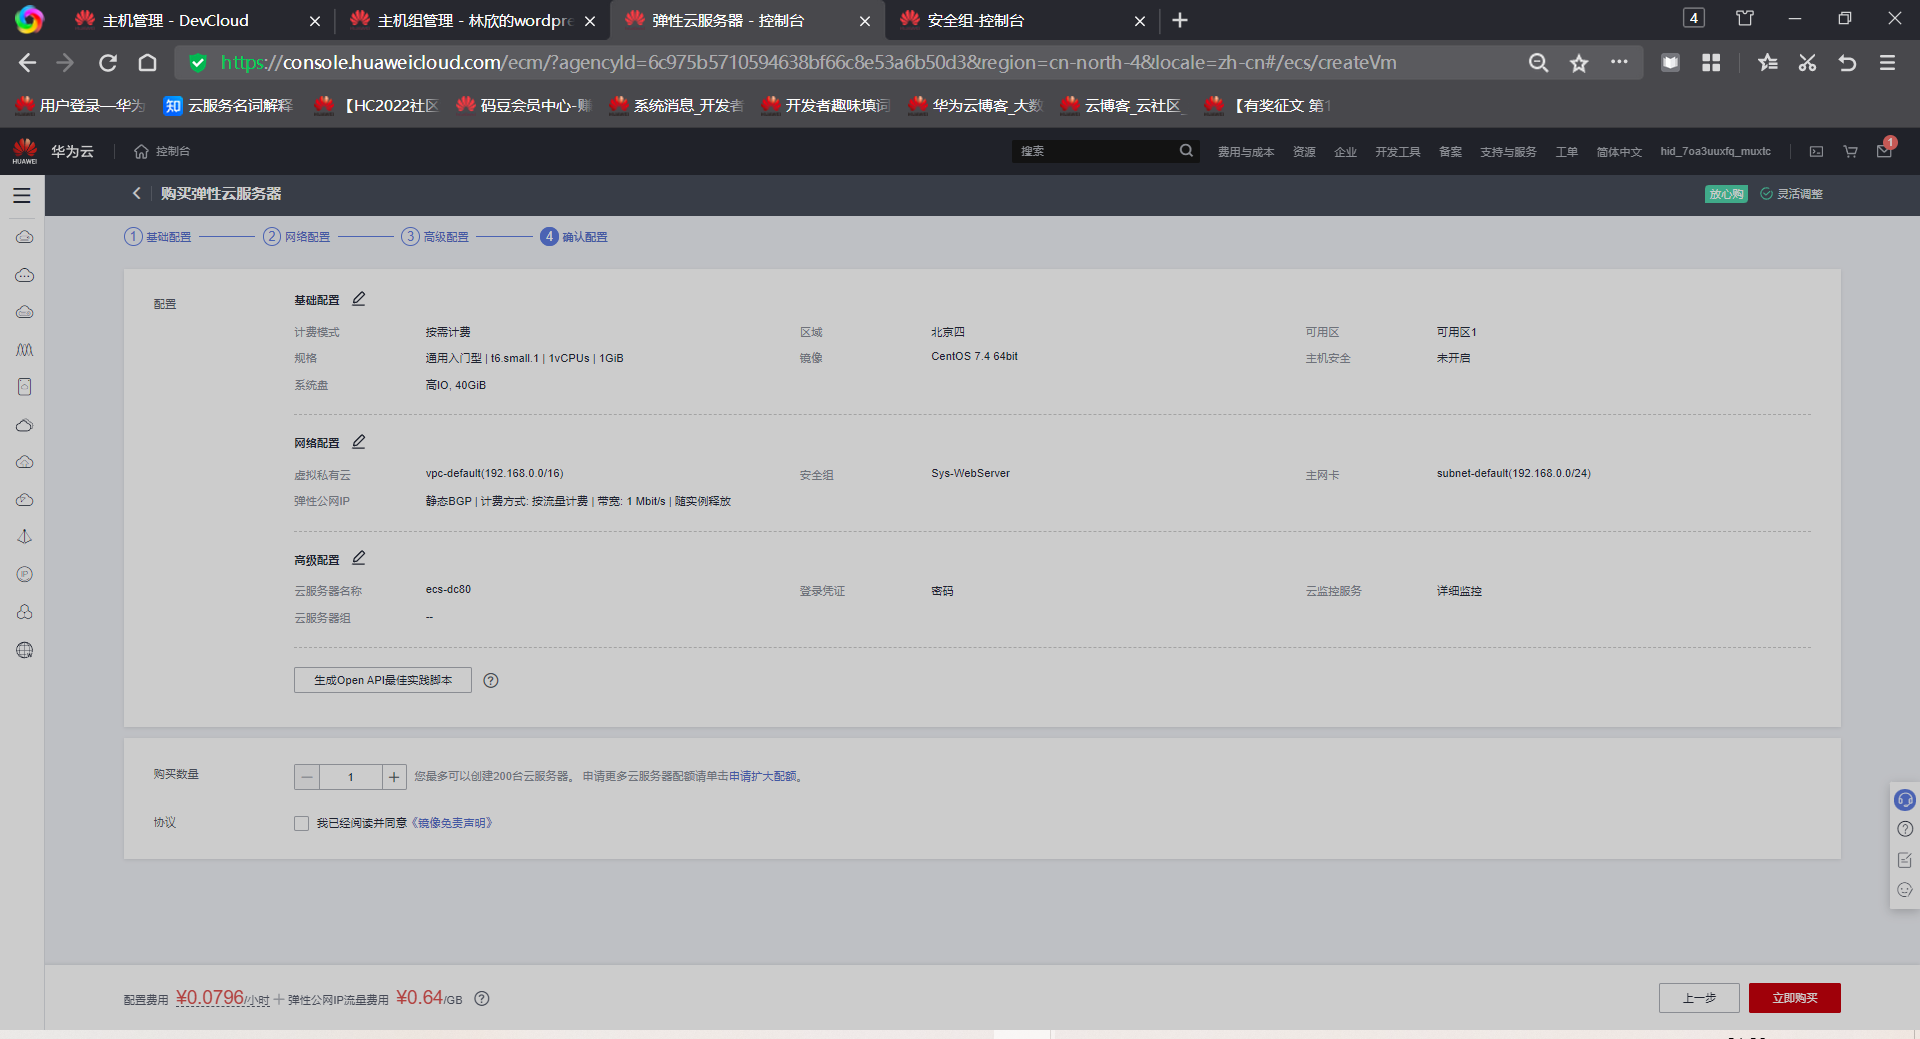The width and height of the screenshot is (1920, 1039).
Task: Edit the 网络配置 section via pencil icon
Action: click(x=359, y=442)
